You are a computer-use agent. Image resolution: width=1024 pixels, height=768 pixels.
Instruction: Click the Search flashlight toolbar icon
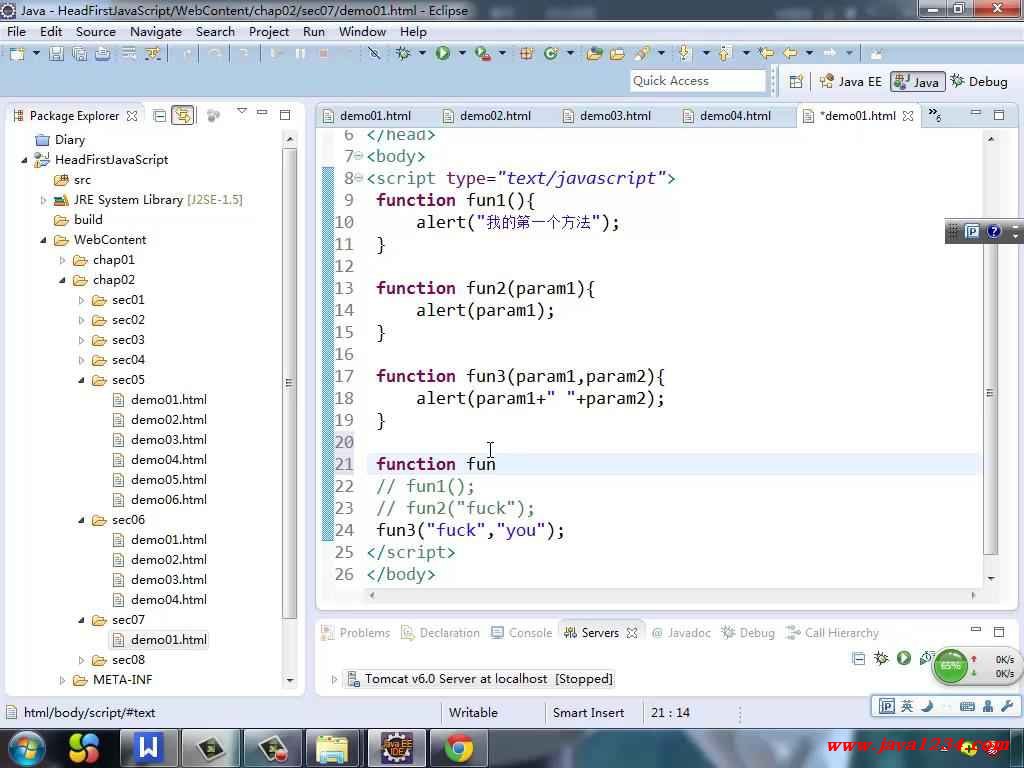click(642, 54)
